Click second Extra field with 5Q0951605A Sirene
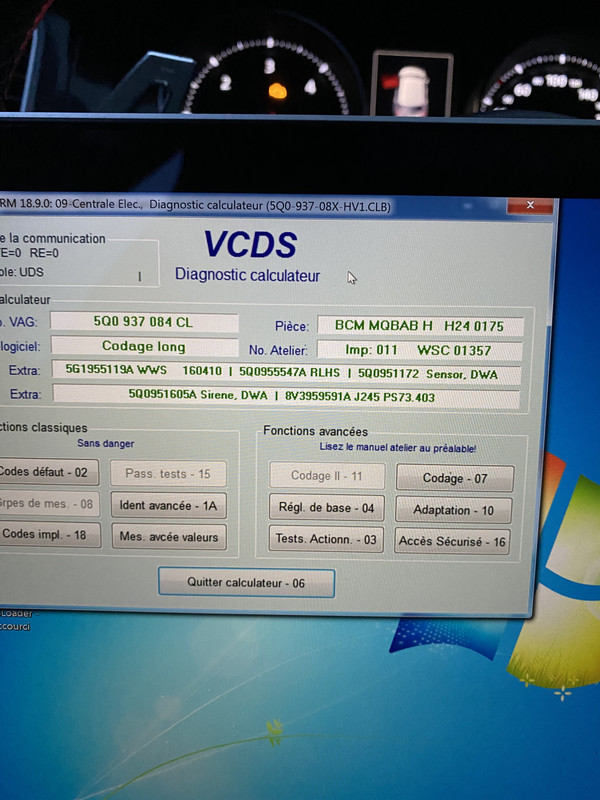This screenshot has height=800, width=600. 286,396
